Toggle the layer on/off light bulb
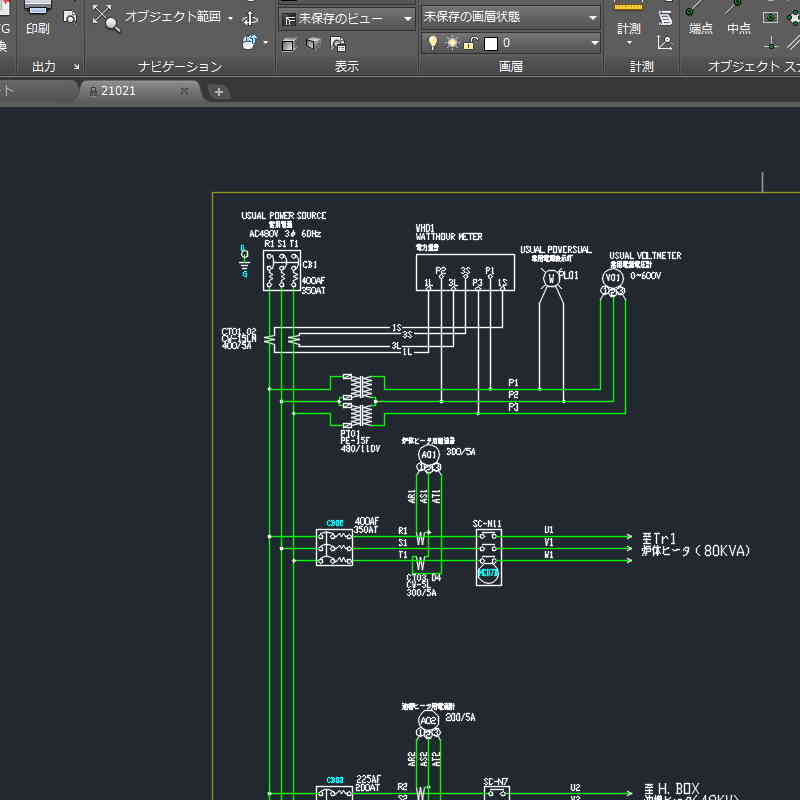 pyautogui.click(x=433, y=42)
